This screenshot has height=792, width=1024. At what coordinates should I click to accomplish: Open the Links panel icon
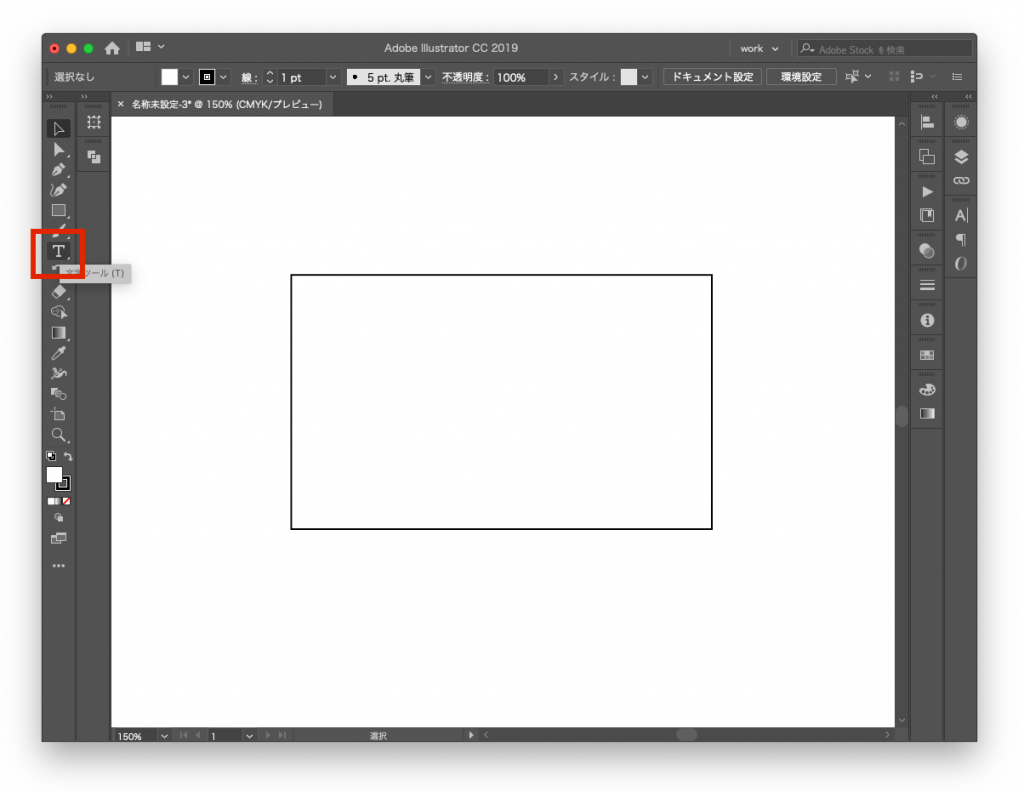coord(961,180)
